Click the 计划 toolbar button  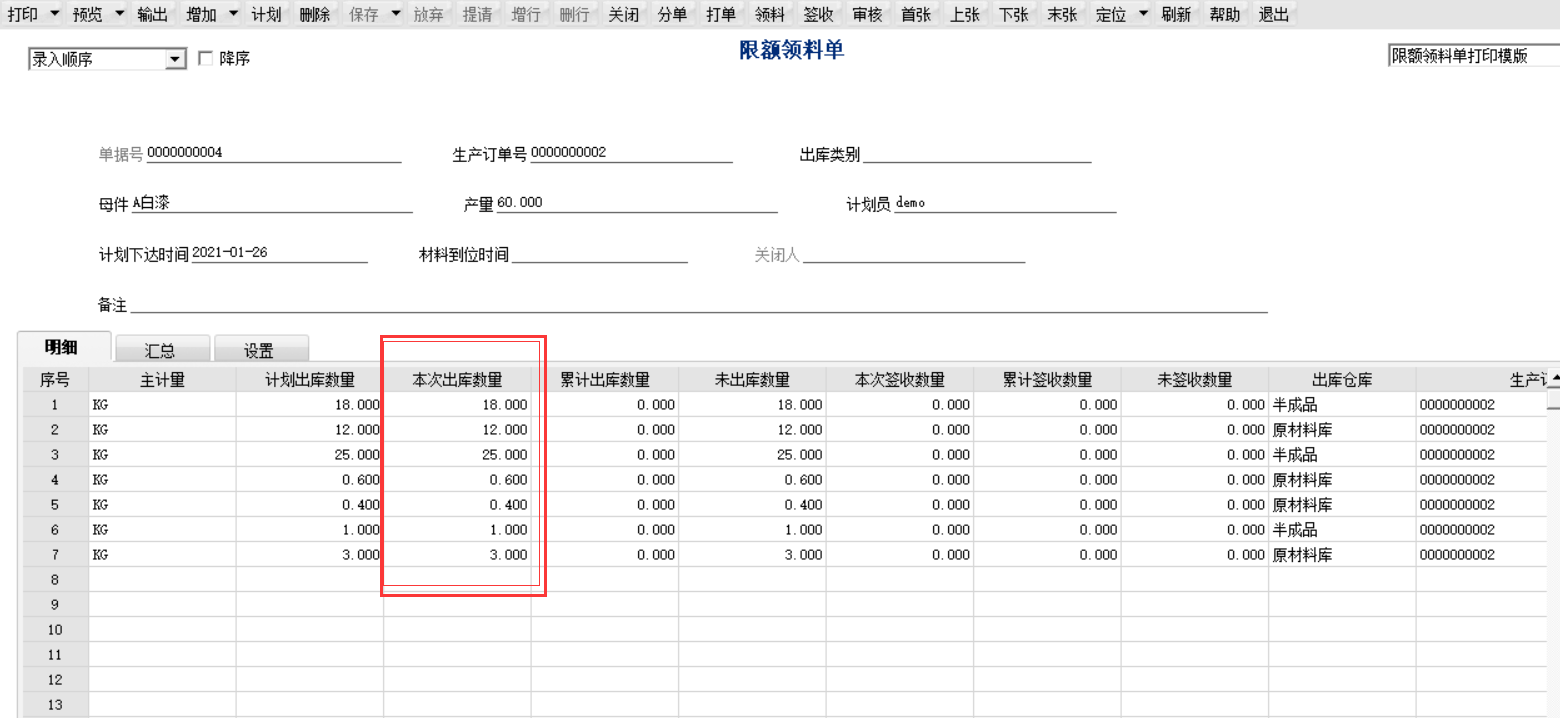tap(266, 15)
